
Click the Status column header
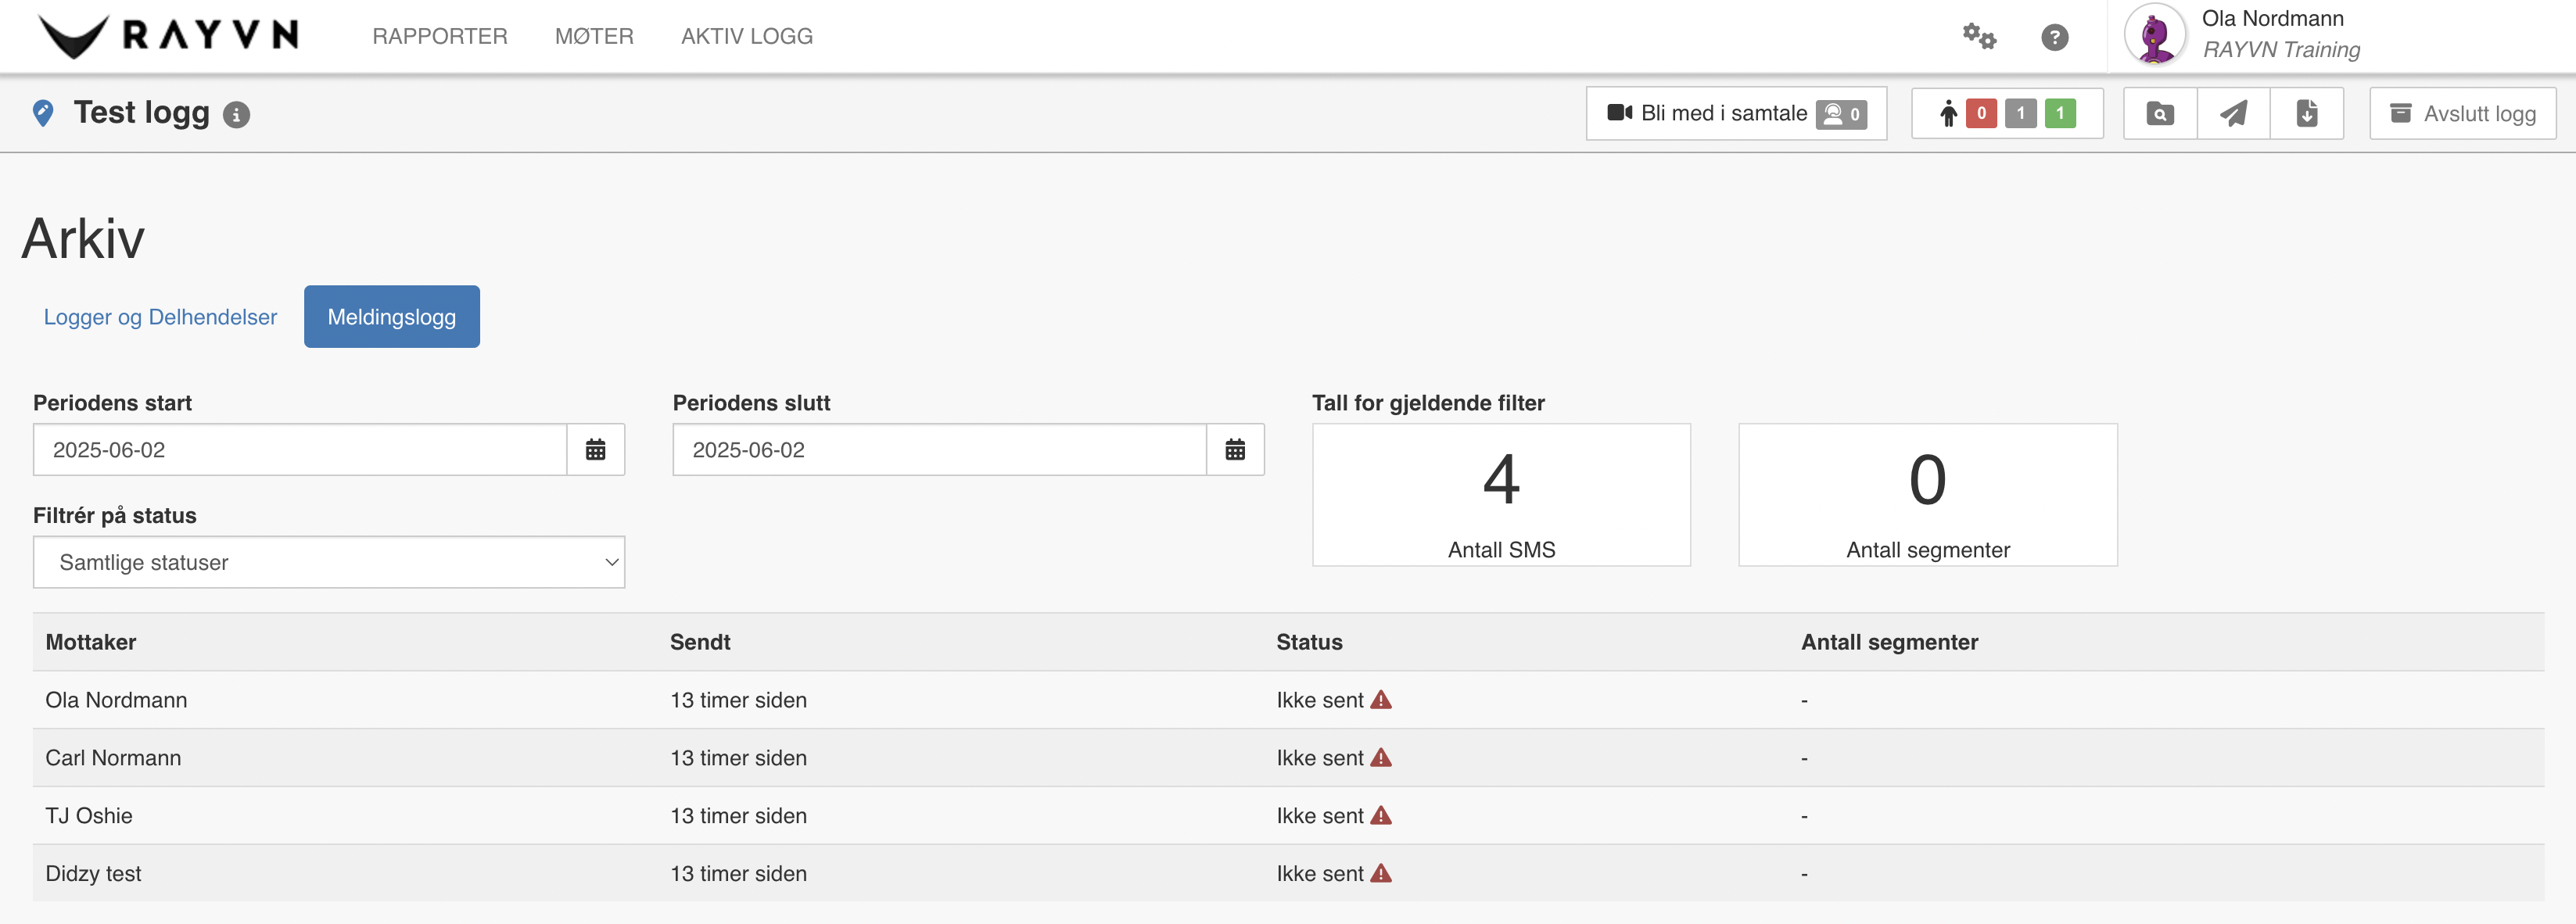click(x=1309, y=642)
